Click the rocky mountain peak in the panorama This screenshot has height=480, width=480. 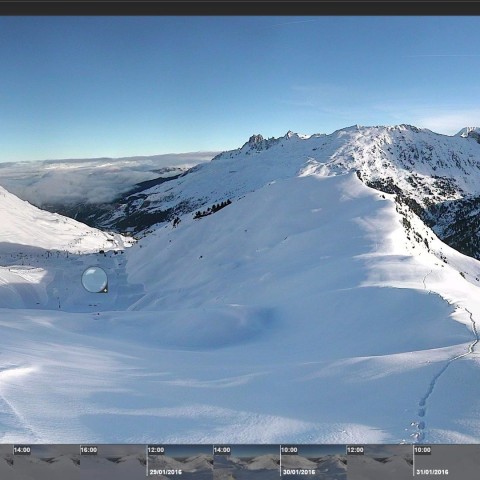tap(256, 142)
